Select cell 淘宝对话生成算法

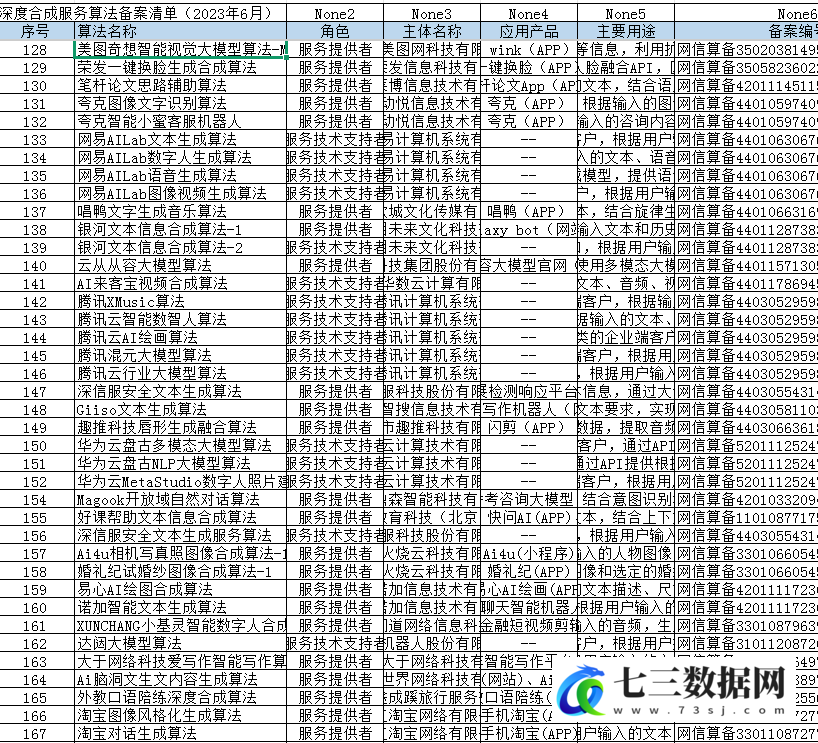pyautogui.click(x=181, y=734)
